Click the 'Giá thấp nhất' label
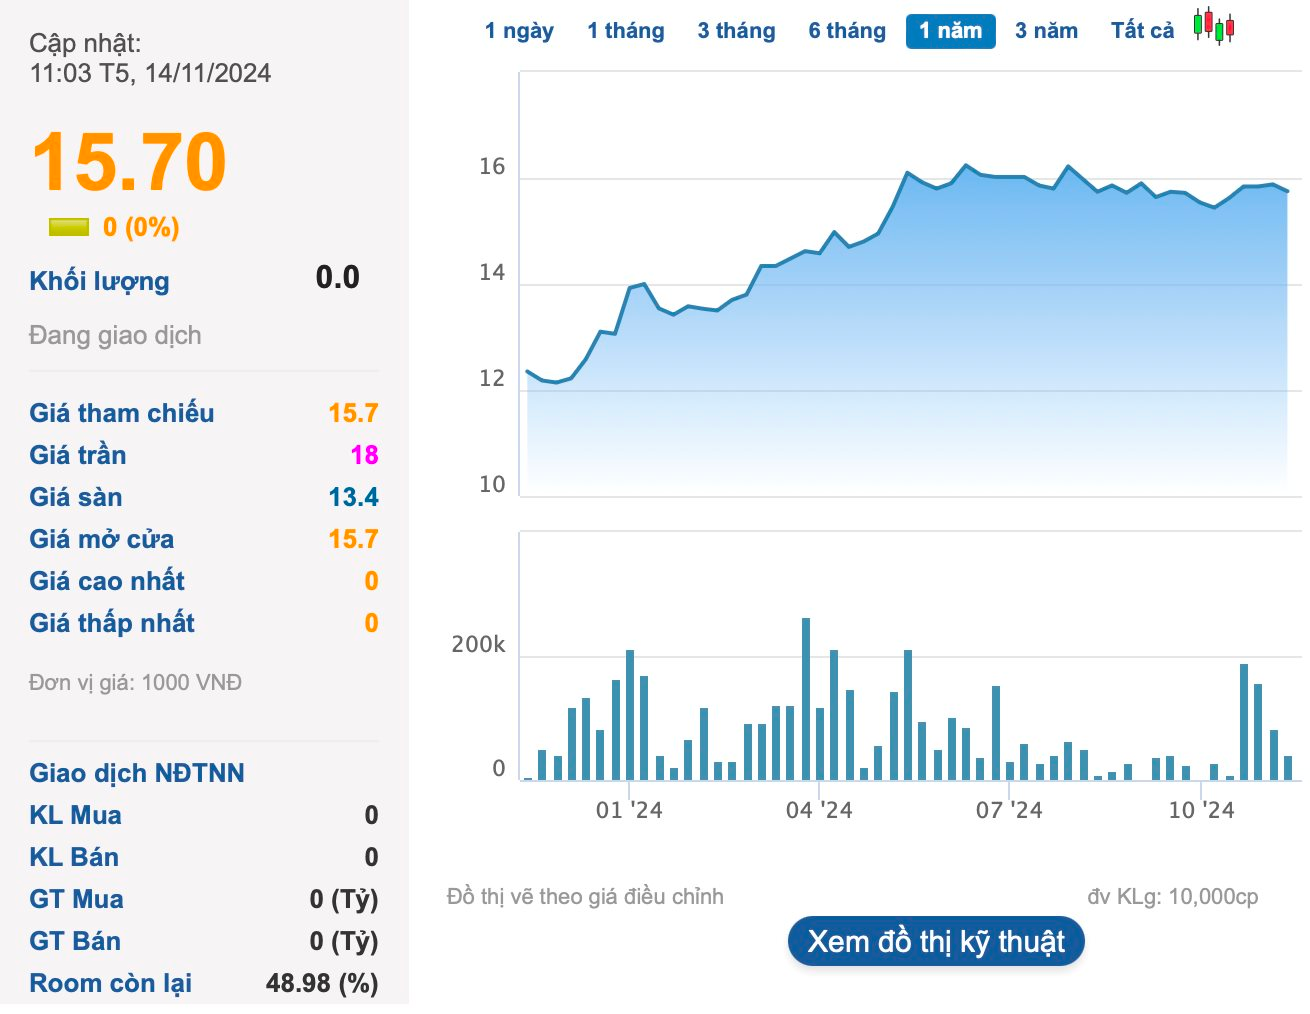Screen dimensions: 1310x1014 pyautogui.click(x=112, y=623)
